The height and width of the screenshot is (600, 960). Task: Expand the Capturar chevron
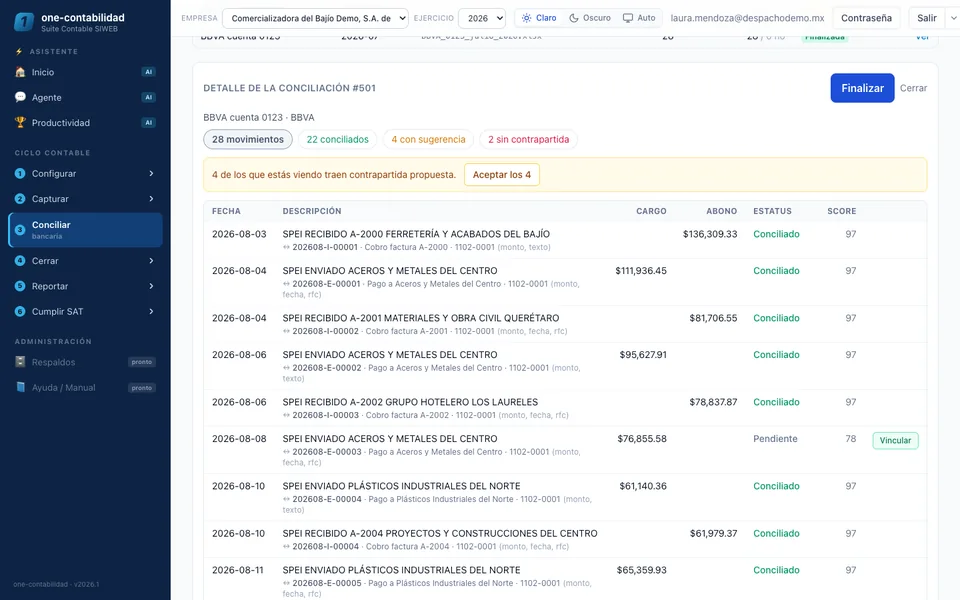point(151,198)
